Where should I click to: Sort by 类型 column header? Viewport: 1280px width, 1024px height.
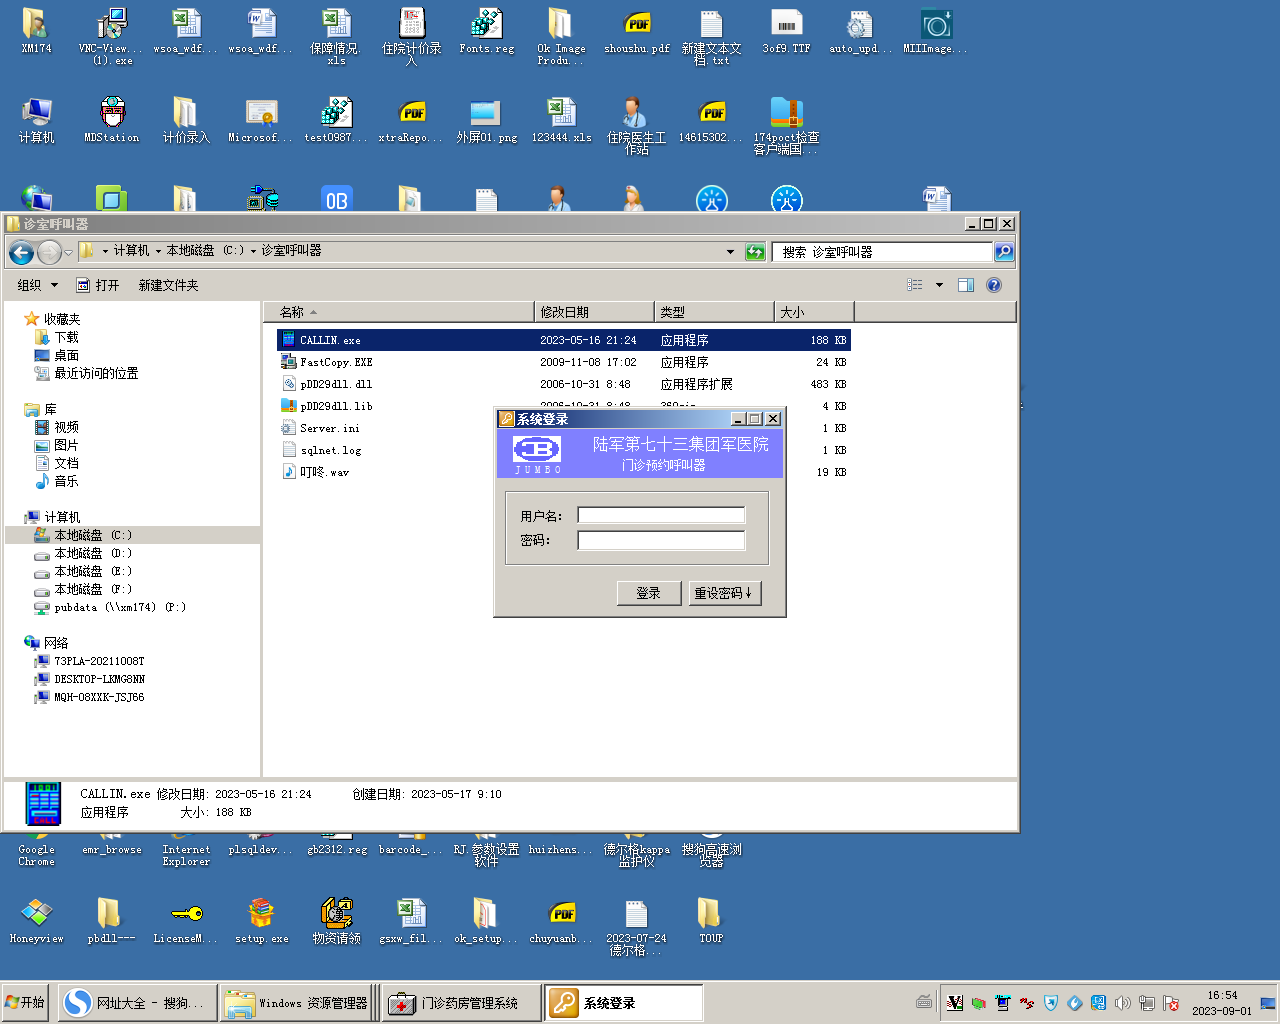point(714,312)
